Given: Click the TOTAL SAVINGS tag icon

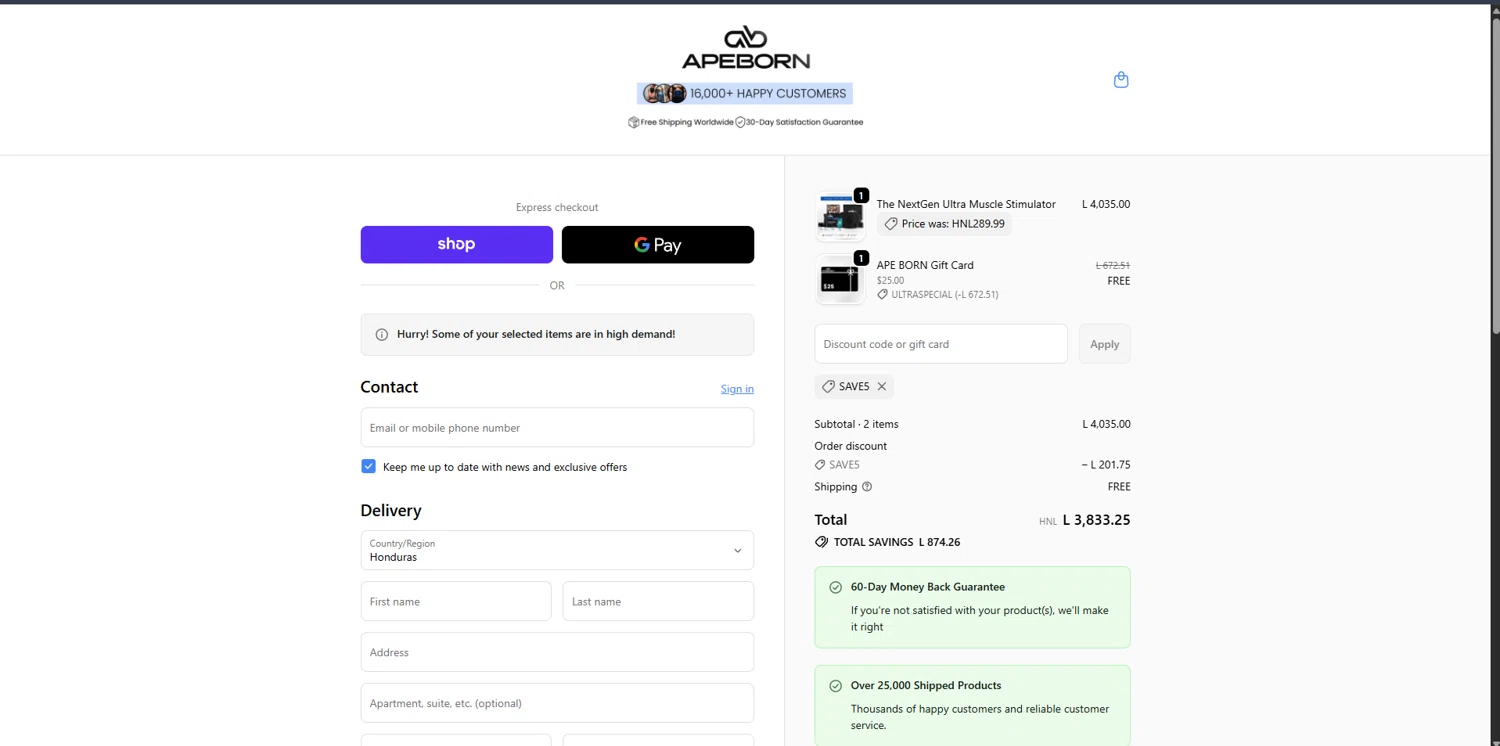Looking at the screenshot, I should pyautogui.click(x=822, y=542).
